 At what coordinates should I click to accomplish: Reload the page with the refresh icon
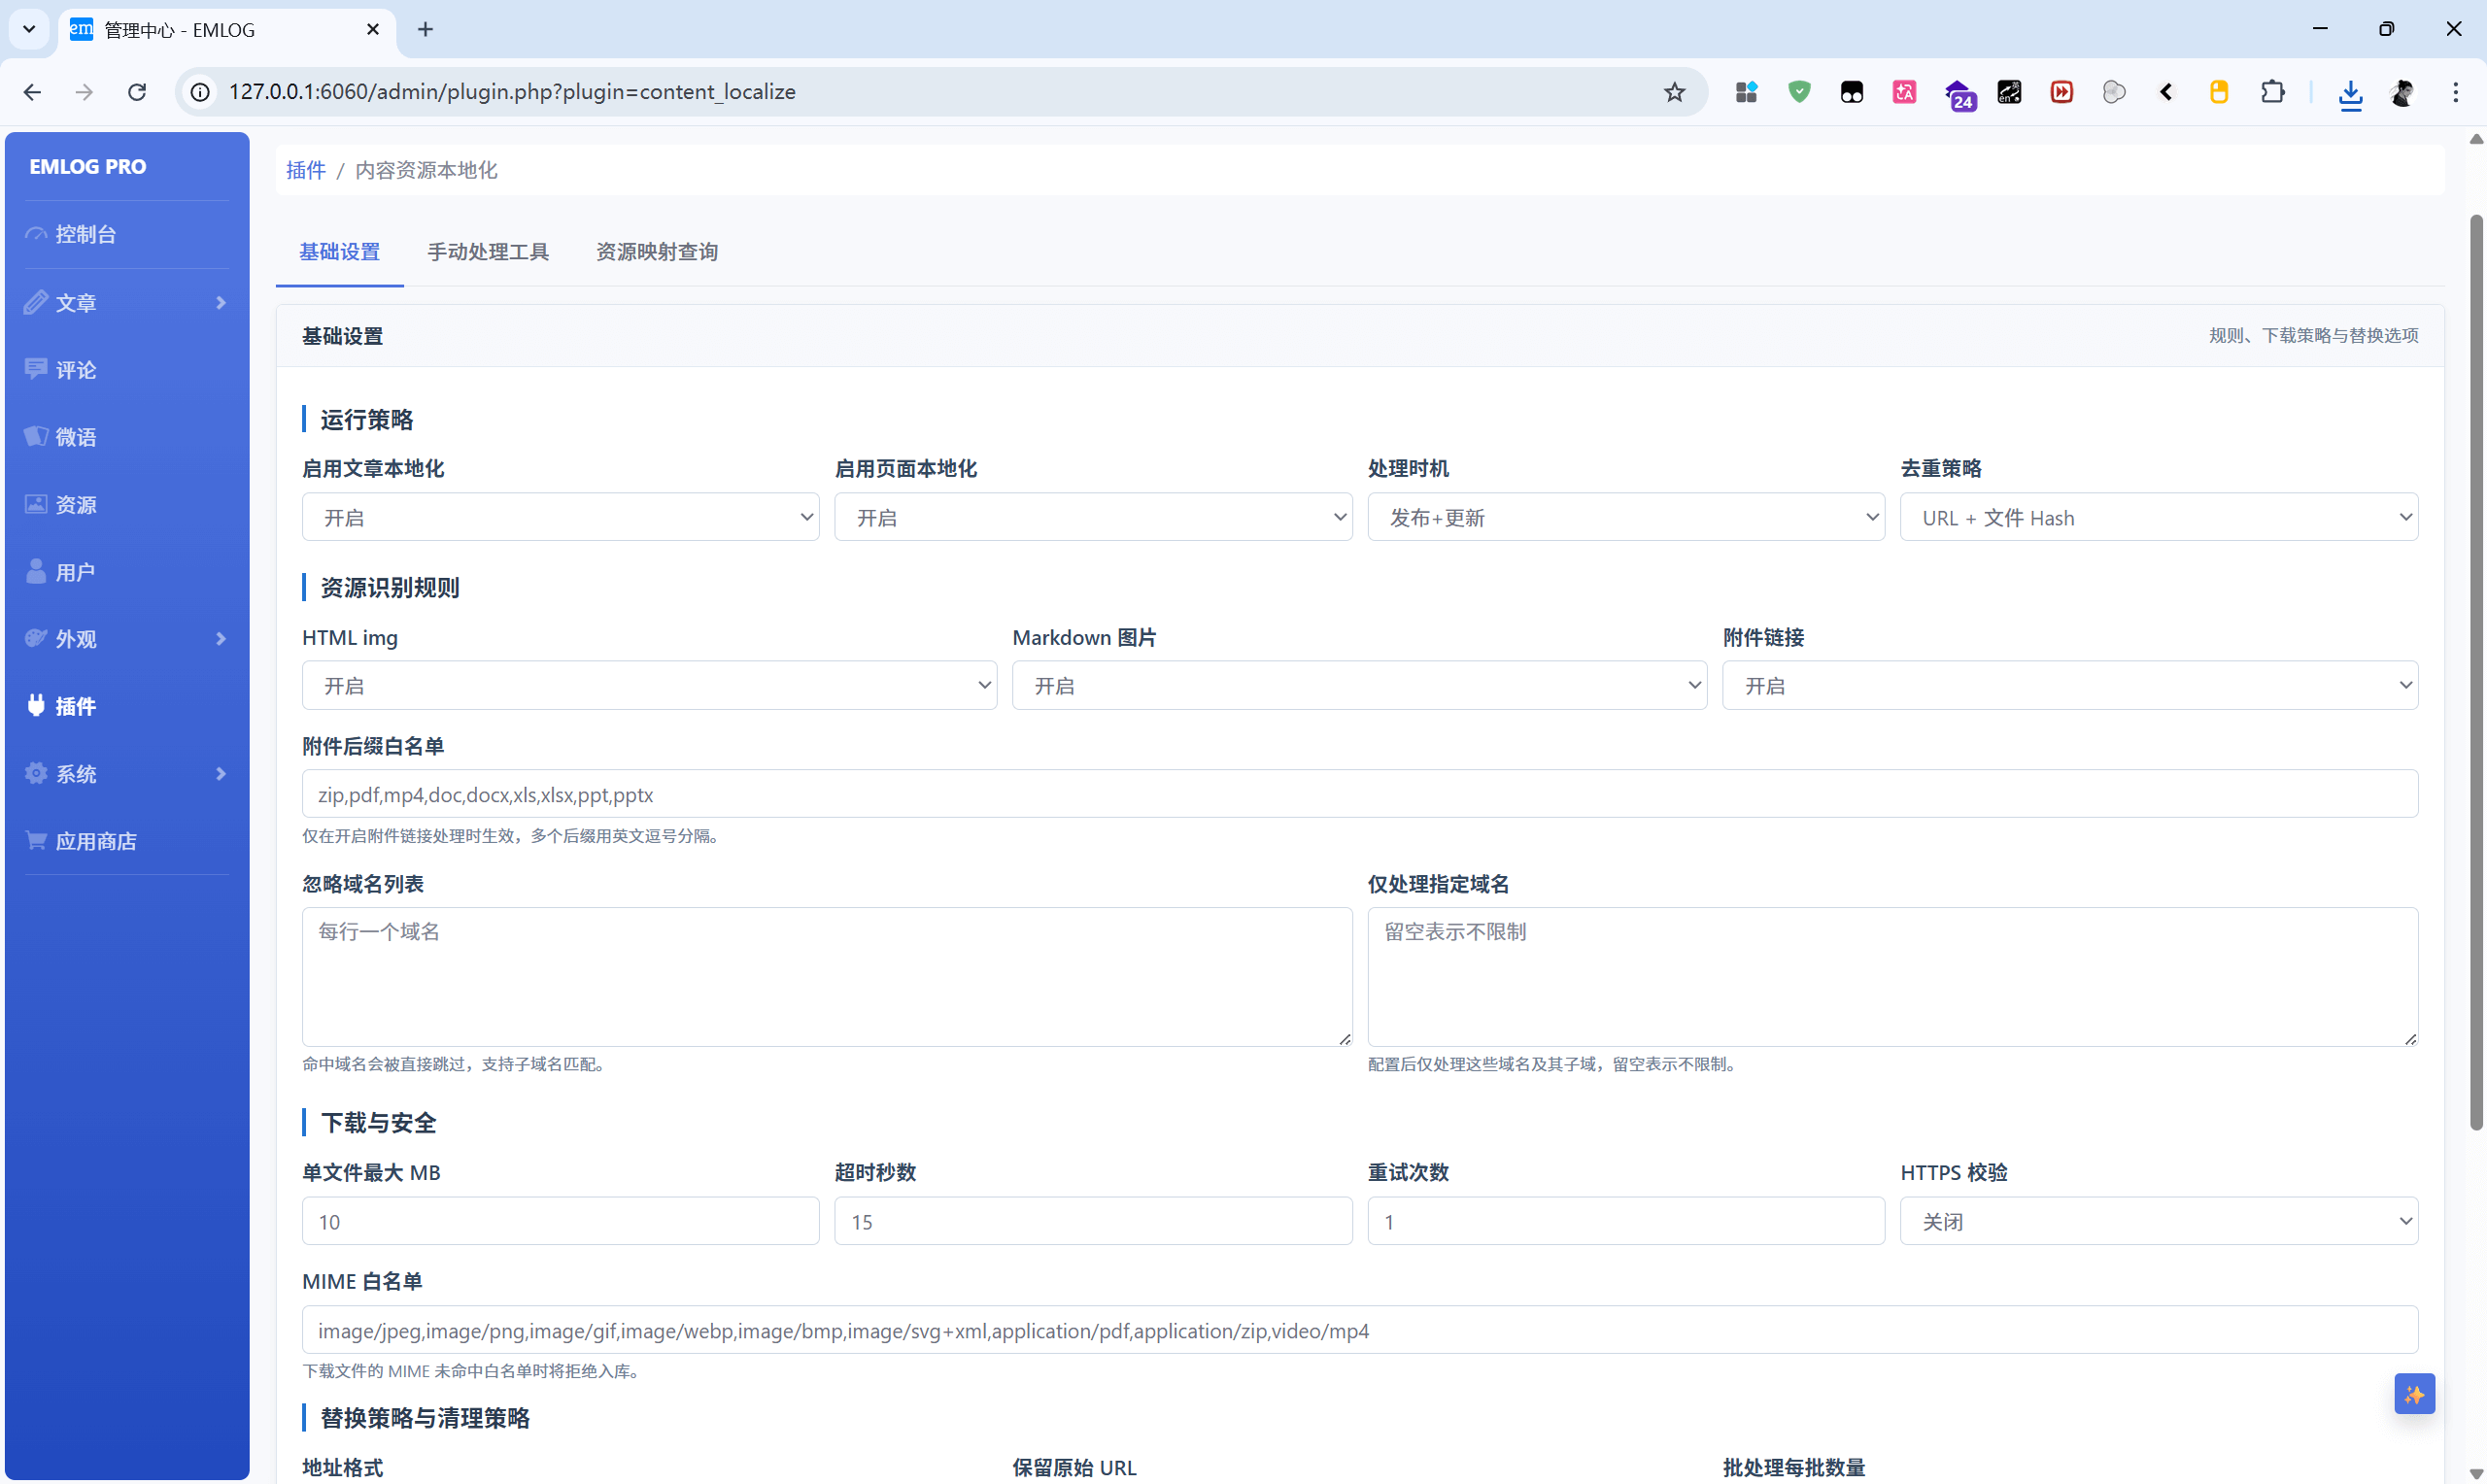click(137, 92)
